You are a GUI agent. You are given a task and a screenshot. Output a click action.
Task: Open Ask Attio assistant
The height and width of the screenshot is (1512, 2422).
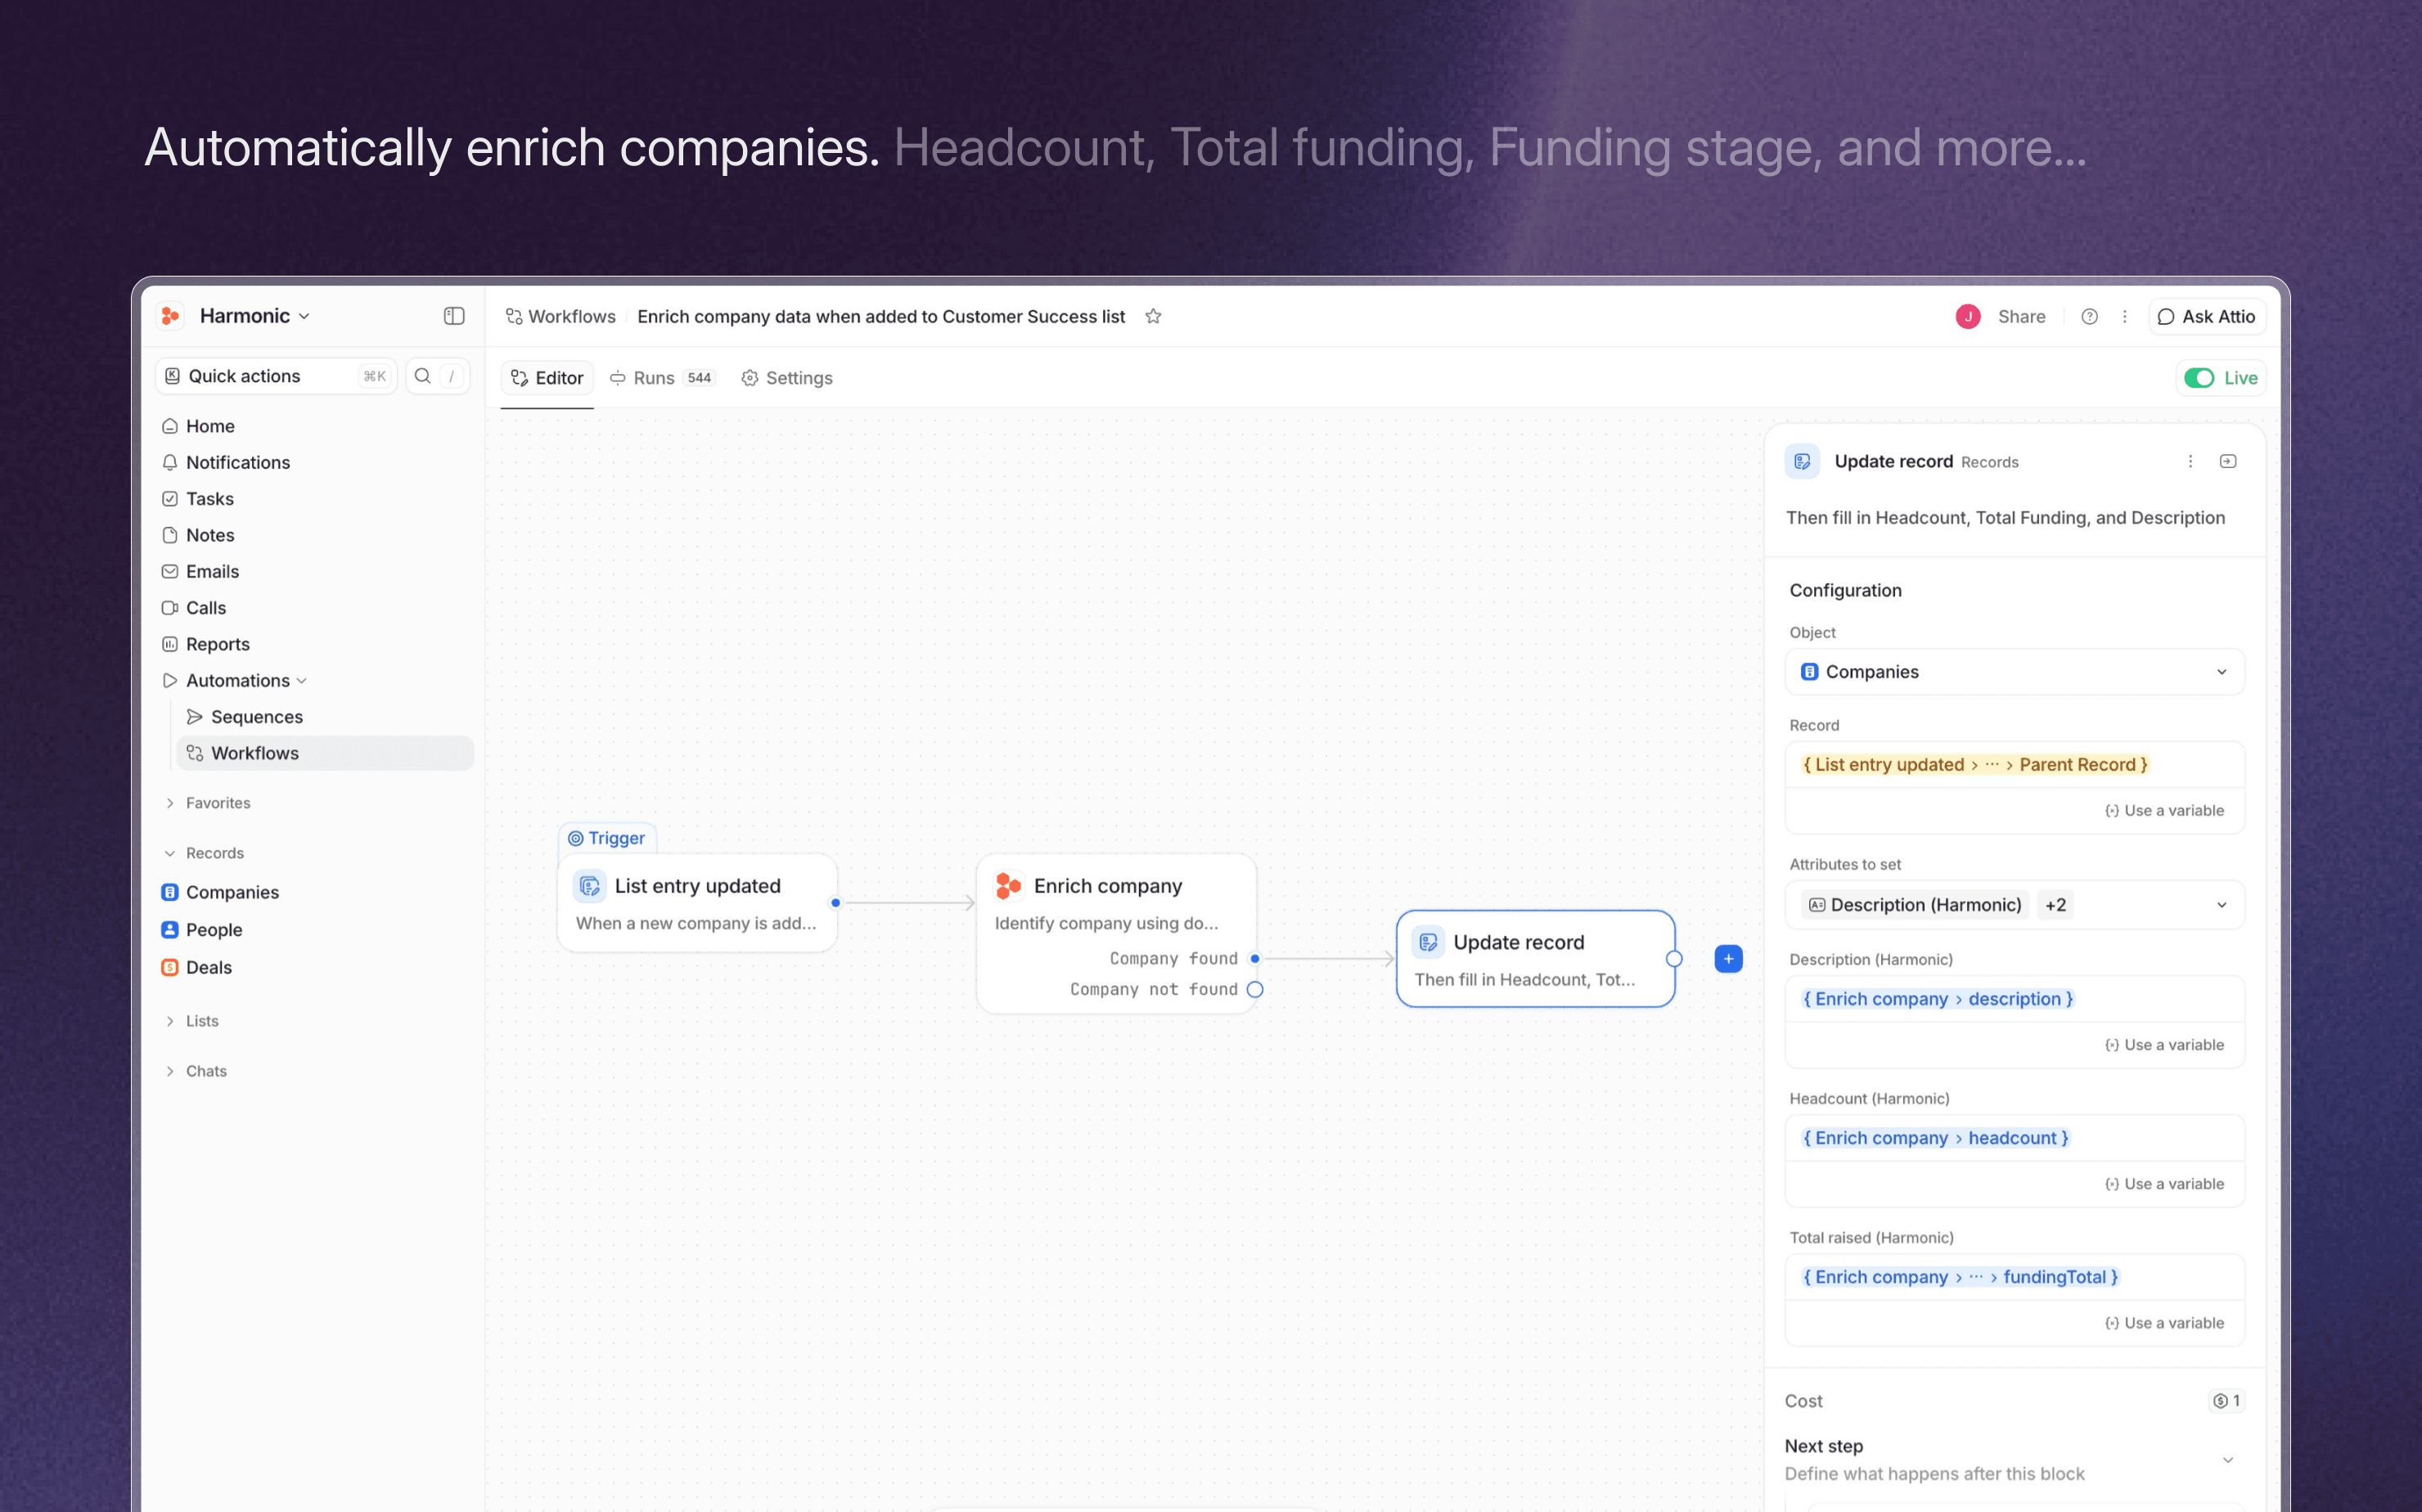click(2206, 316)
